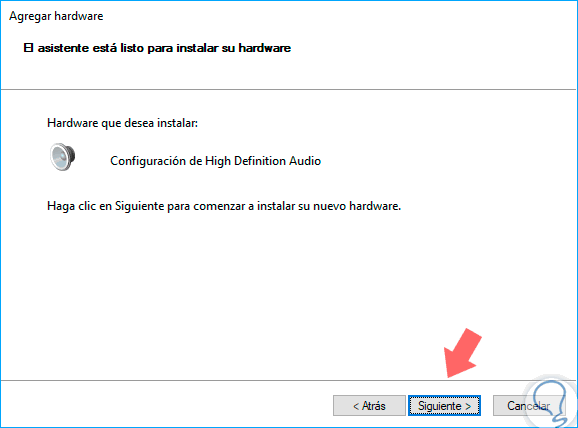Select Configuración de High Definition Audio label

click(x=215, y=161)
